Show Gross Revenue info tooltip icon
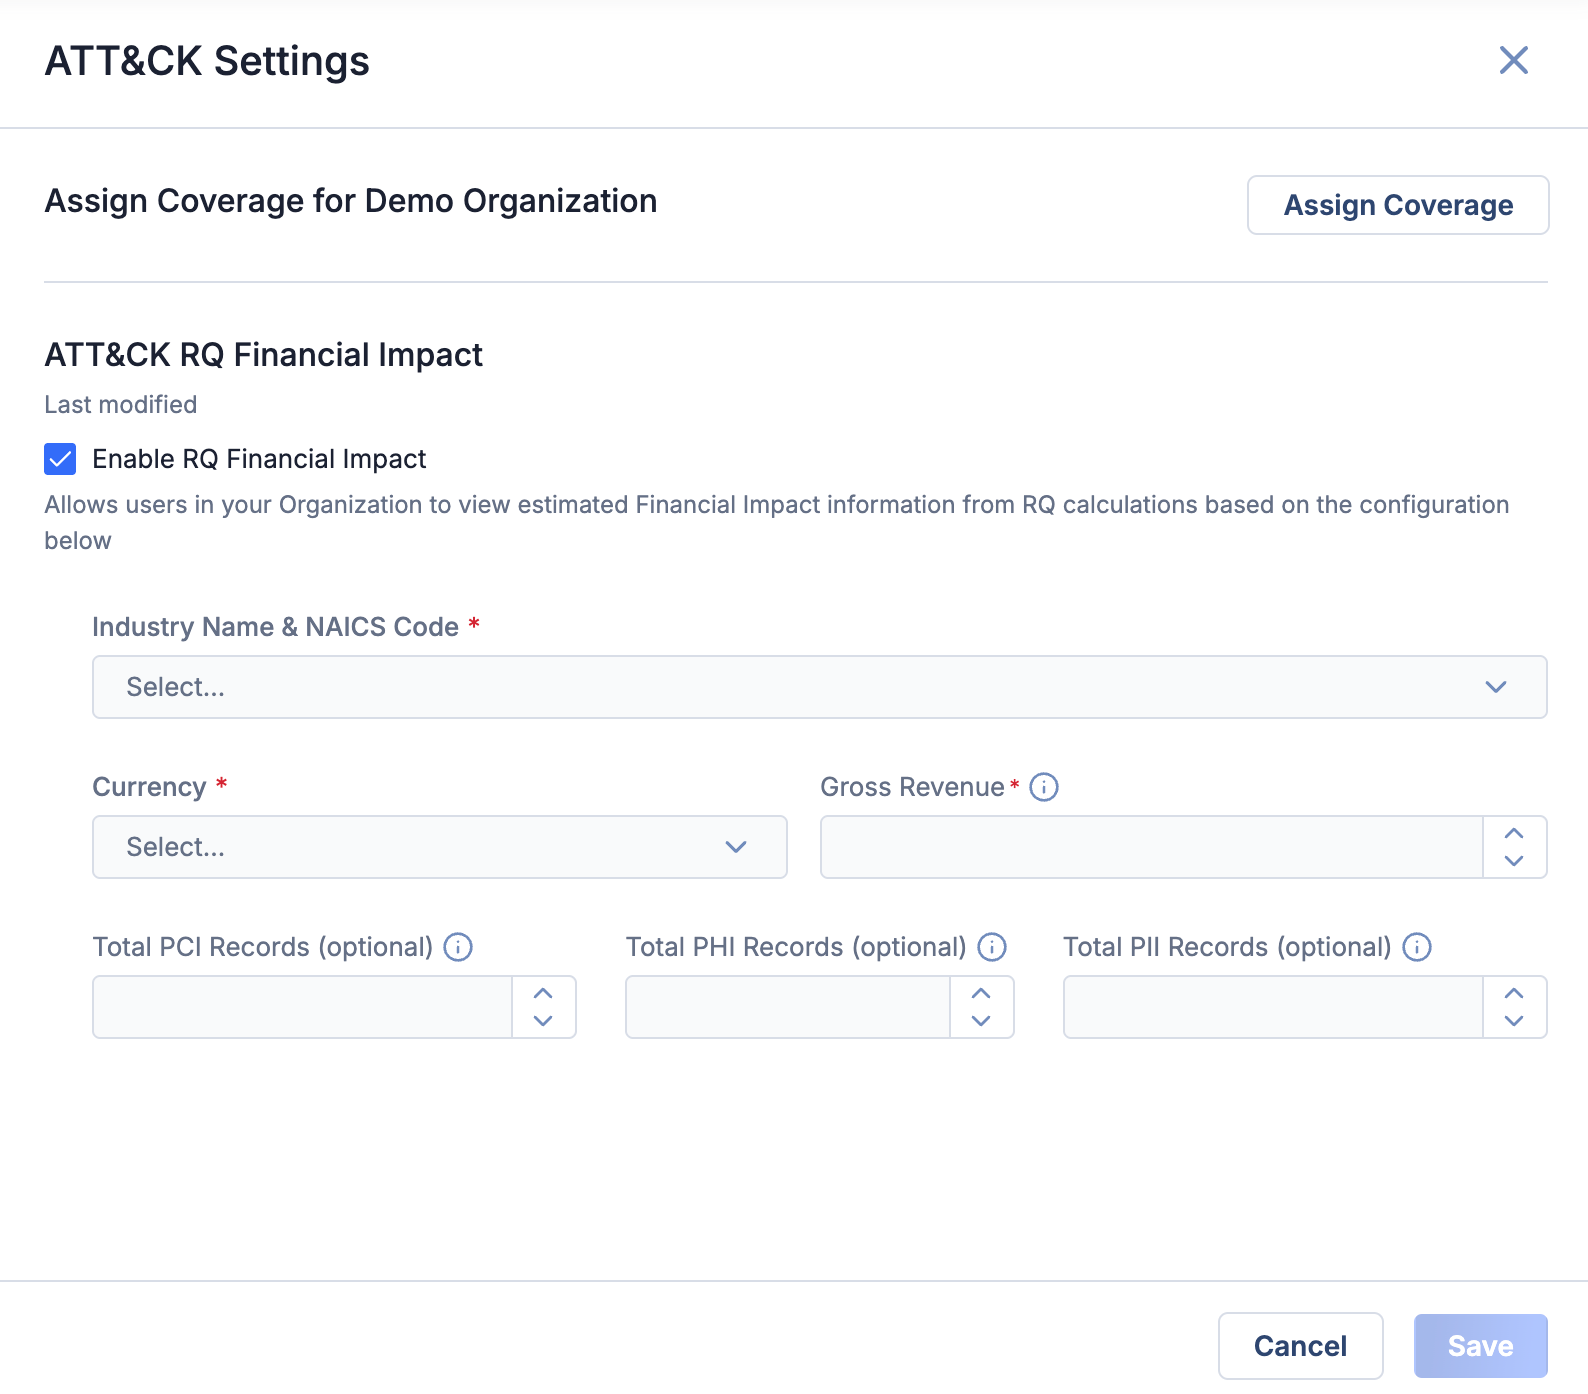The width and height of the screenshot is (1588, 1394). coord(1044,787)
